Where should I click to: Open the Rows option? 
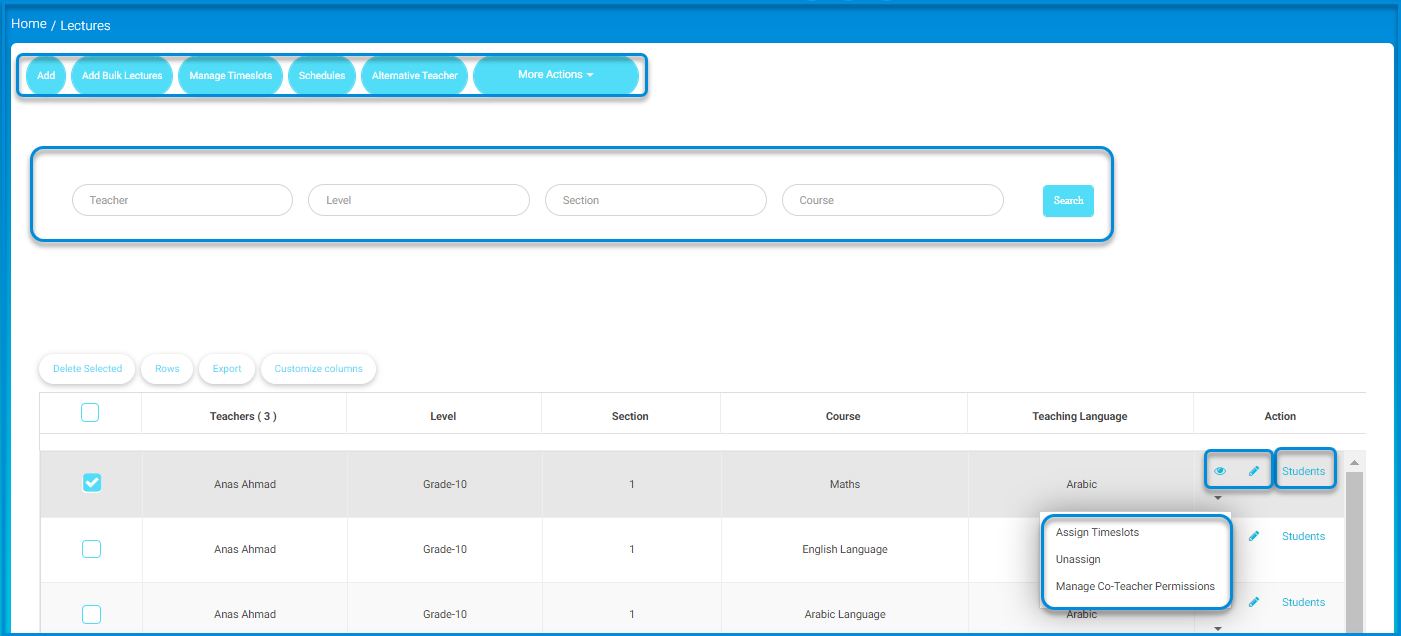[167, 369]
